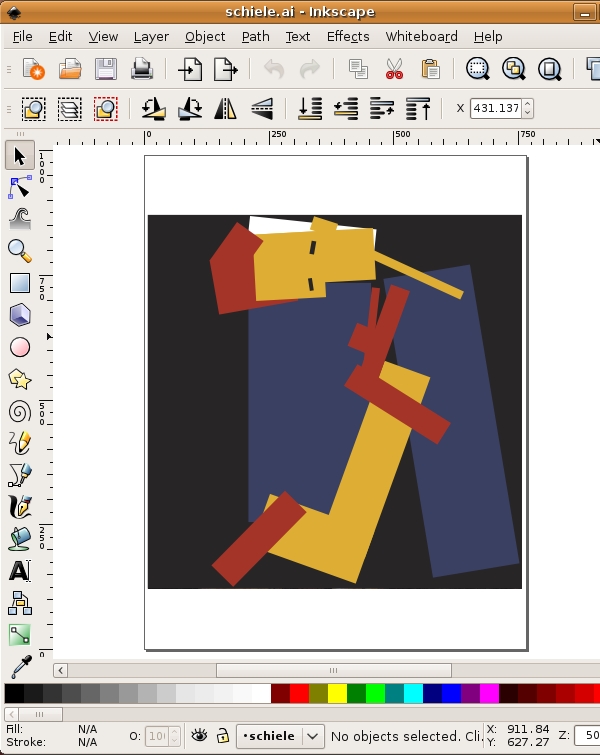Click the Undo arrow
The width and height of the screenshot is (600, 755).
pyautogui.click(x=274, y=69)
